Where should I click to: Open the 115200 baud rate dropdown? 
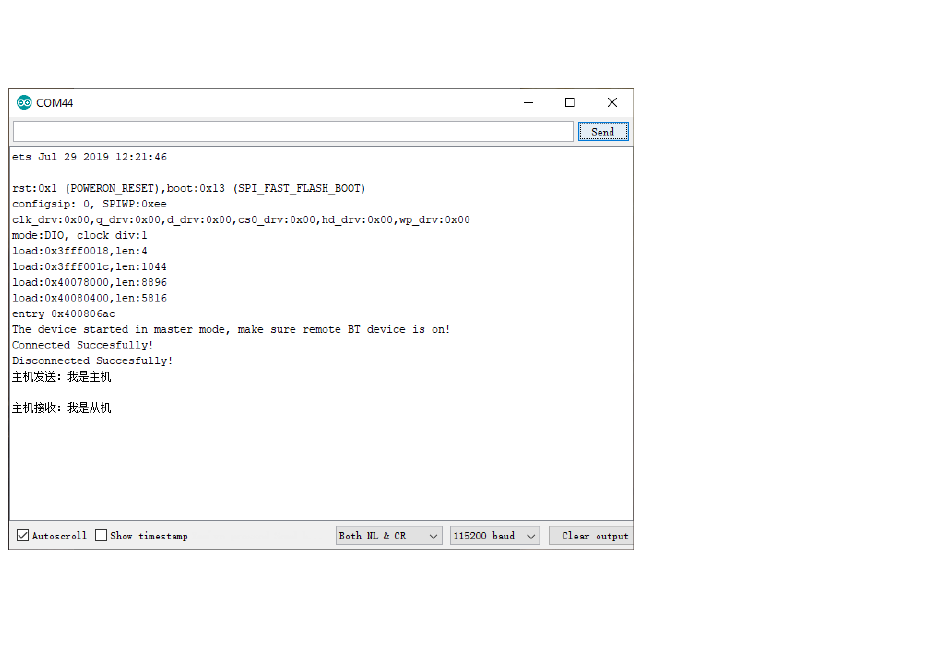point(494,536)
